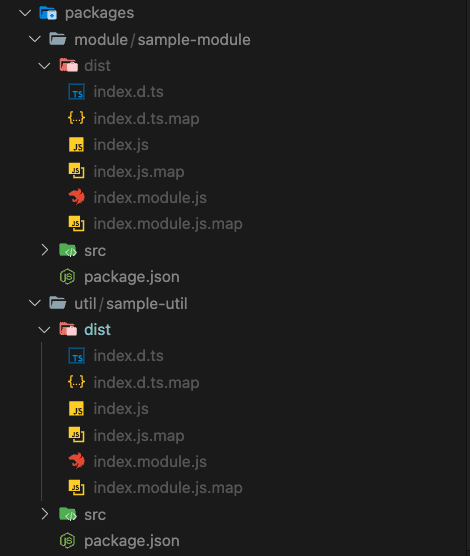Image resolution: width=470 pixels, height=556 pixels.
Task: Click TypeScript icon of index.d.ts under sample-module
Action: pyautogui.click(x=76, y=92)
